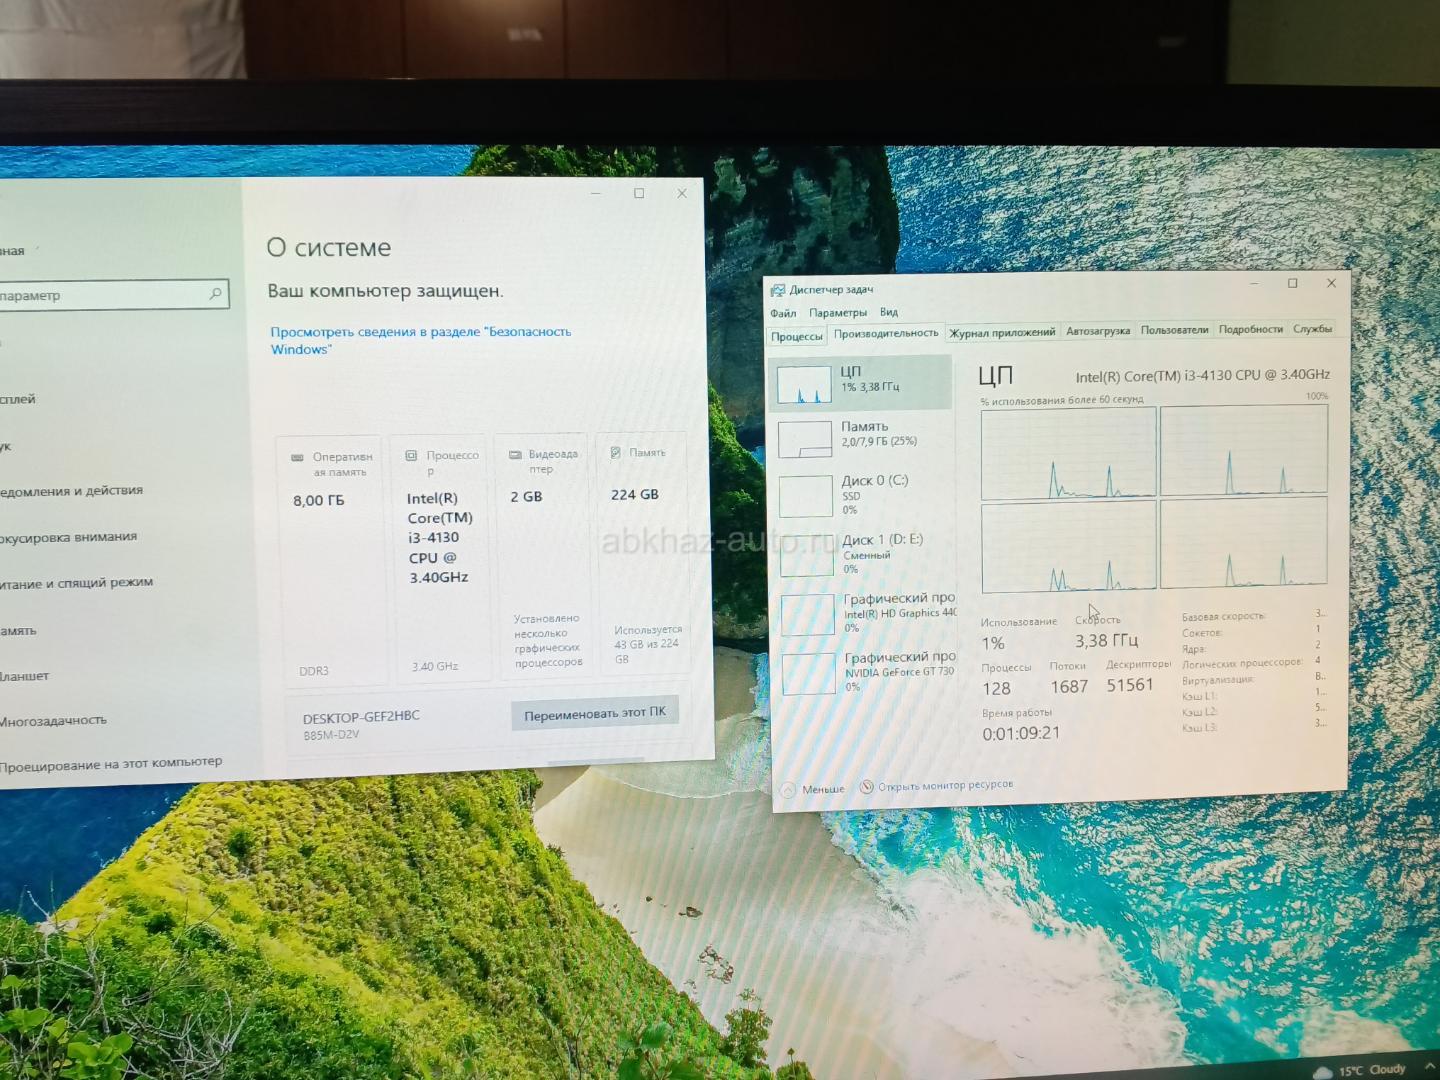The image size is (1440, 1080).
Task: Switch to the Процессы tab
Action: 796,336
